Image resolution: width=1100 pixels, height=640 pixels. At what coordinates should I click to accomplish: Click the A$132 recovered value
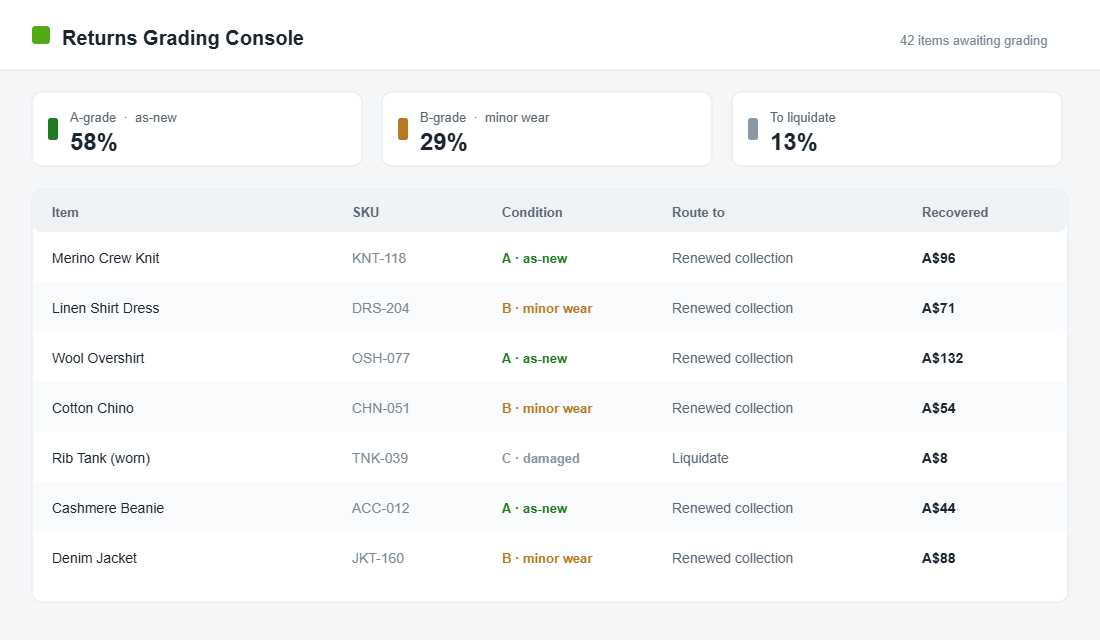(942, 358)
